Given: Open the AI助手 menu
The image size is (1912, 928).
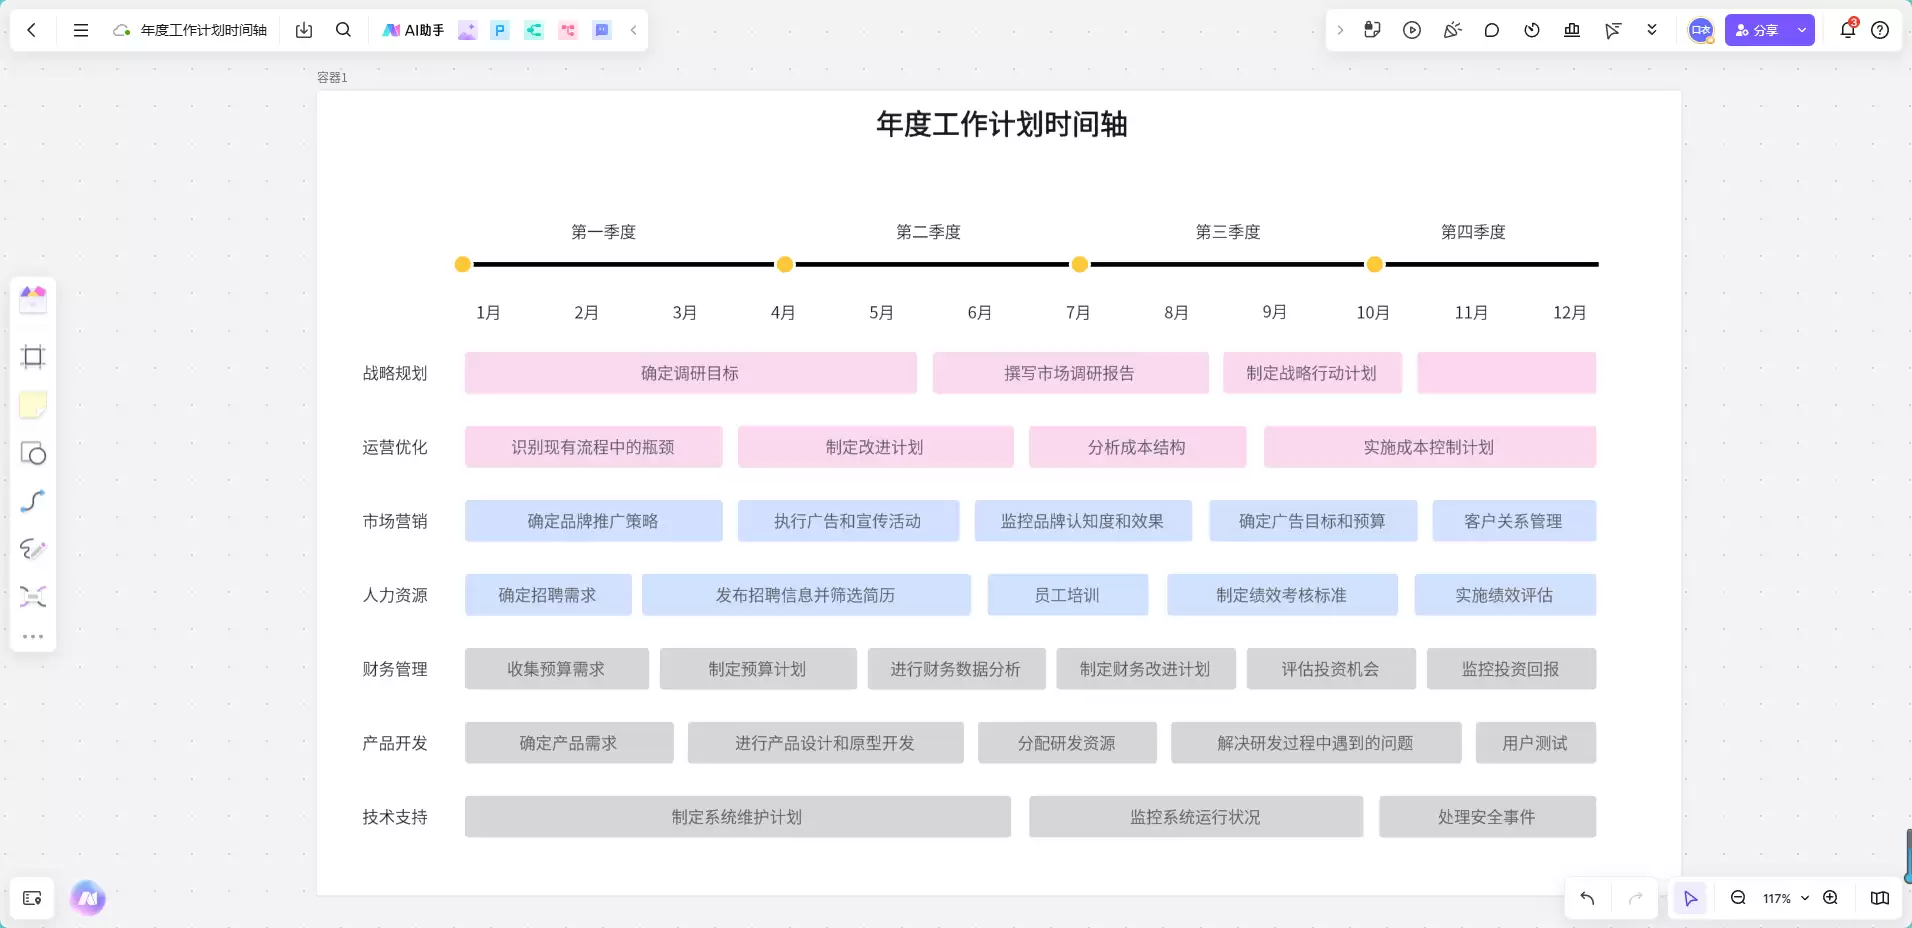Looking at the screenshot, I should coord(414,30).
